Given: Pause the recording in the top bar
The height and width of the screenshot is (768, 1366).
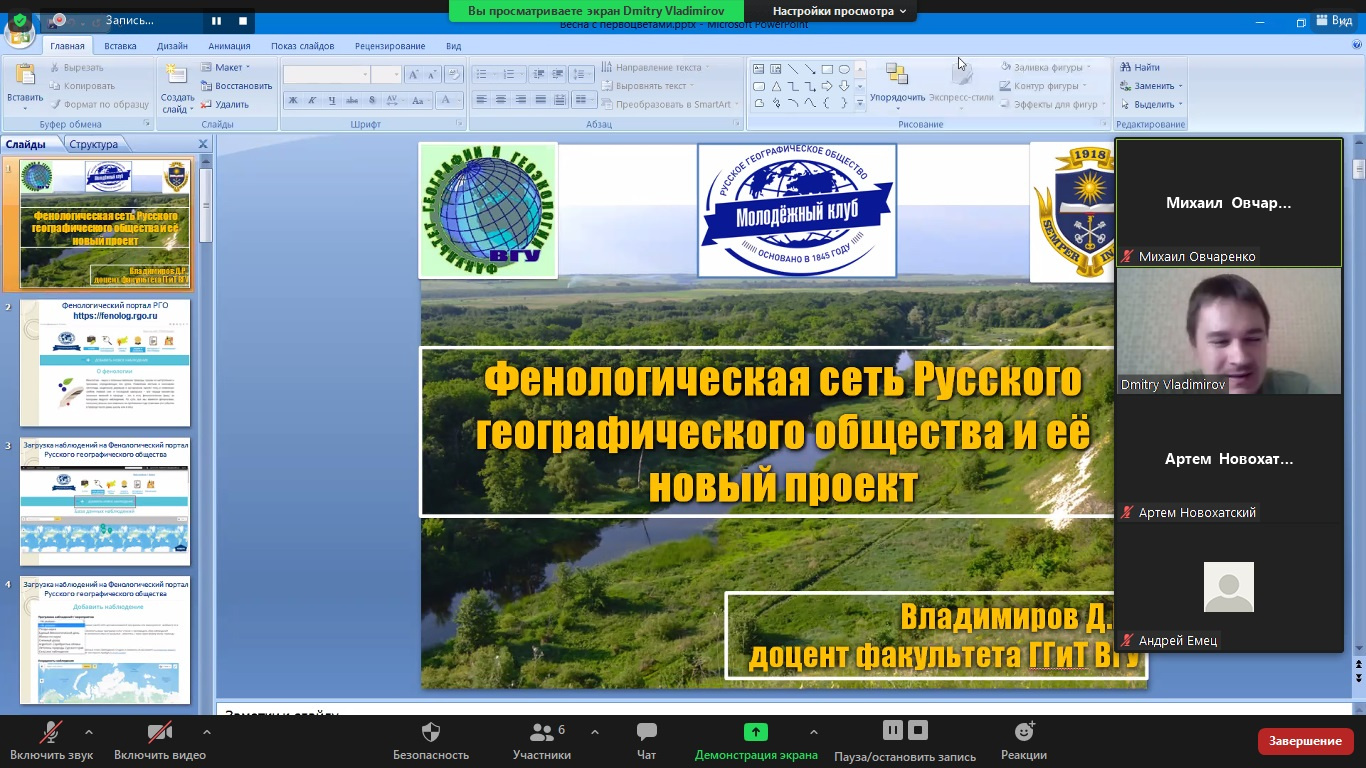Looking at the screenshot, I should point(217,20).
